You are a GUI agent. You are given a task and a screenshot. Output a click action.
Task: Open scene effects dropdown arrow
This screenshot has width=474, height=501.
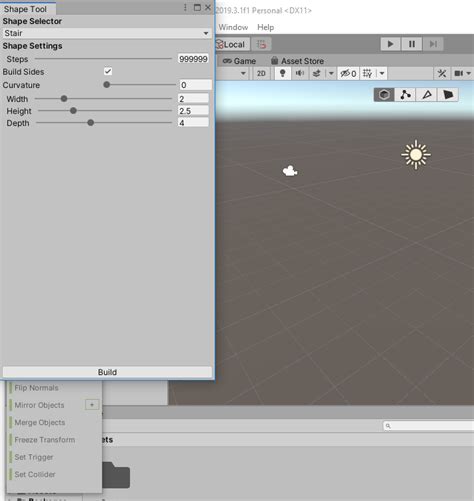331,73
